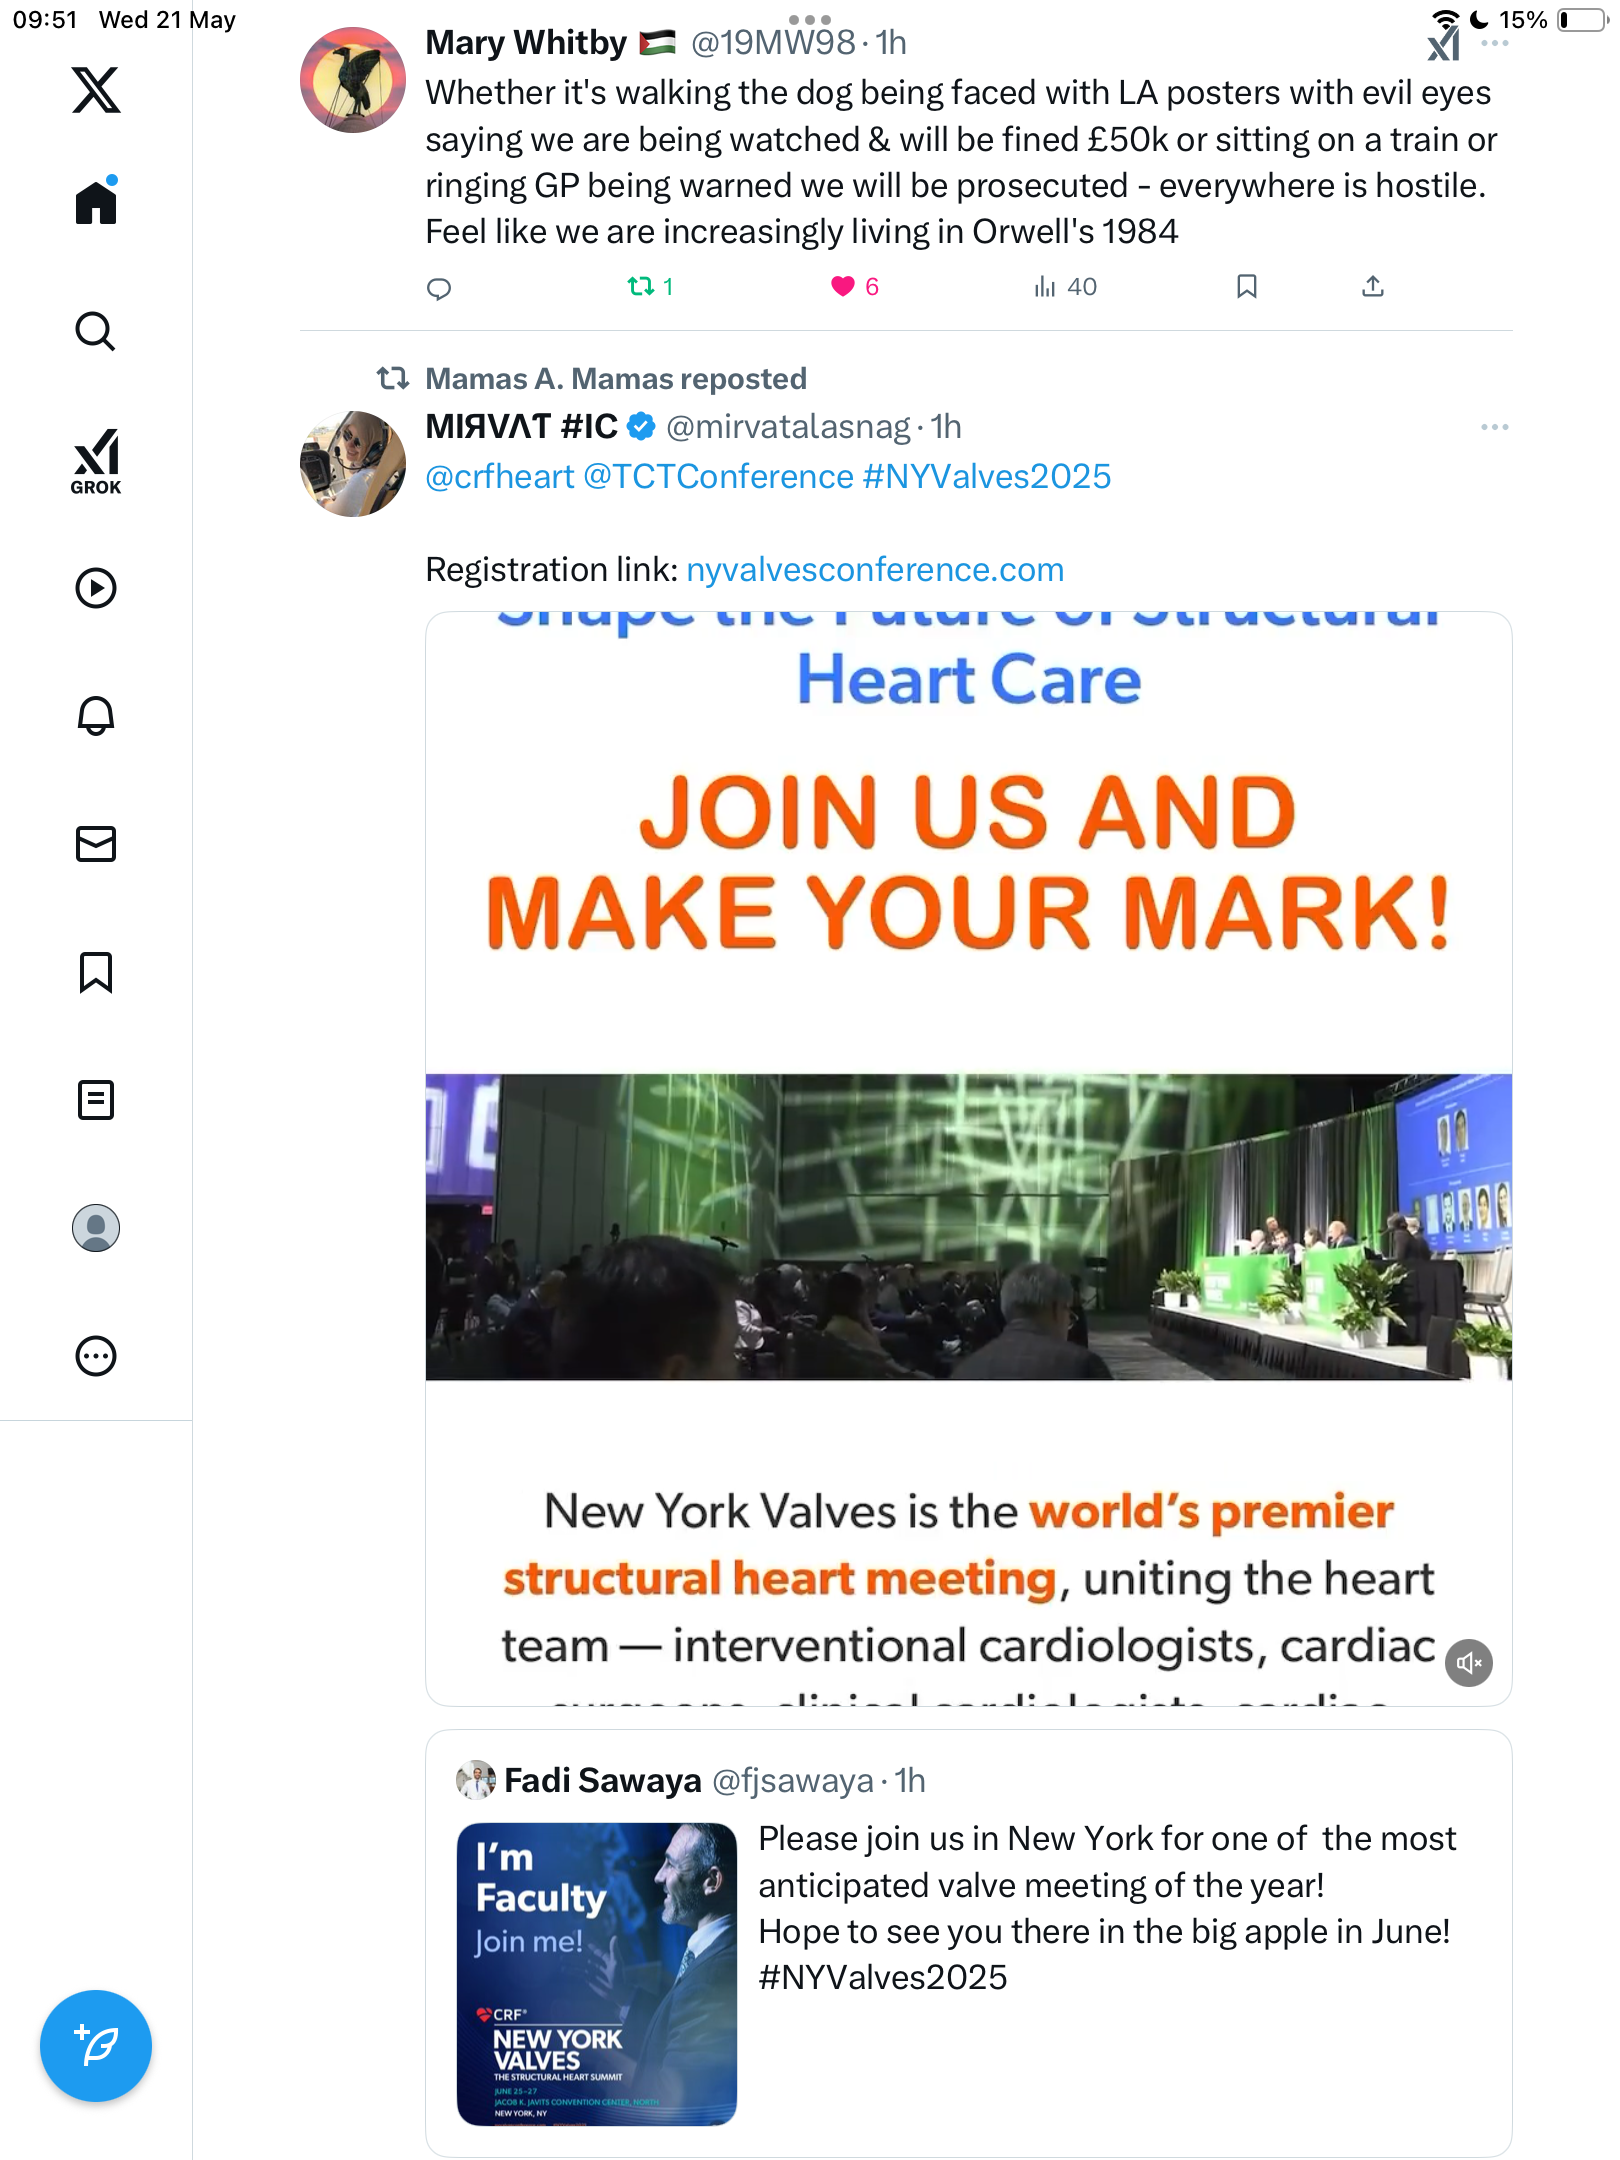Open the More circle menu in sidebar
The image size is (1620, 2160).
click(x=96, y=1356)
